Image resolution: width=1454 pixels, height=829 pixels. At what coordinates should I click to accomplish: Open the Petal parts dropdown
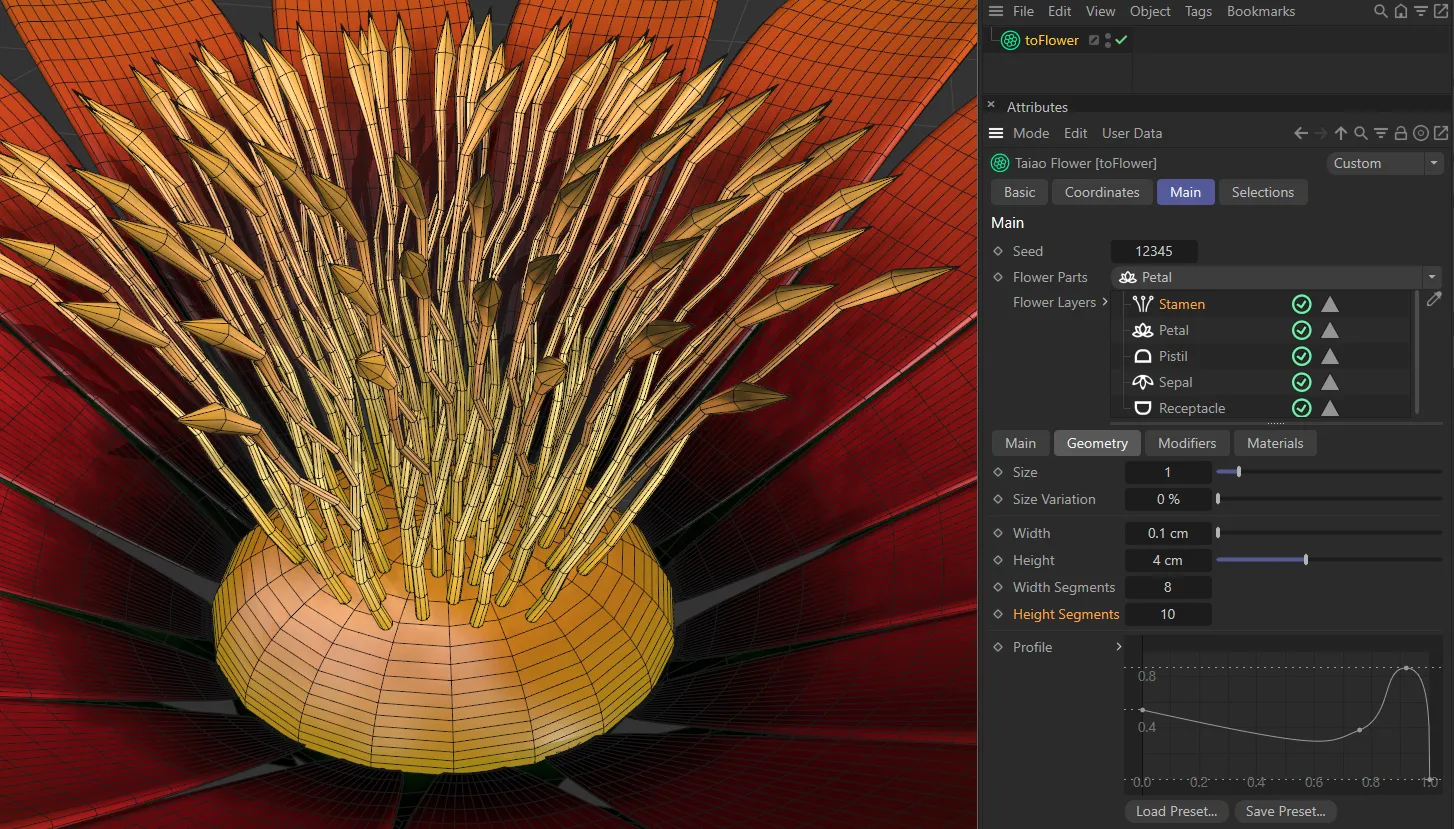pyautogui.click(x=1432, y=277)
